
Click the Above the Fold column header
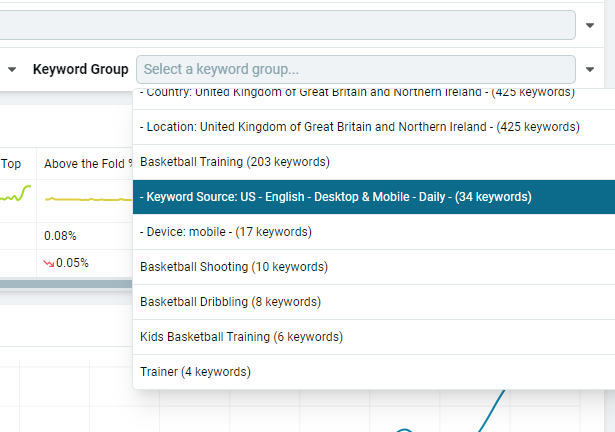click(x=85, y=164)
